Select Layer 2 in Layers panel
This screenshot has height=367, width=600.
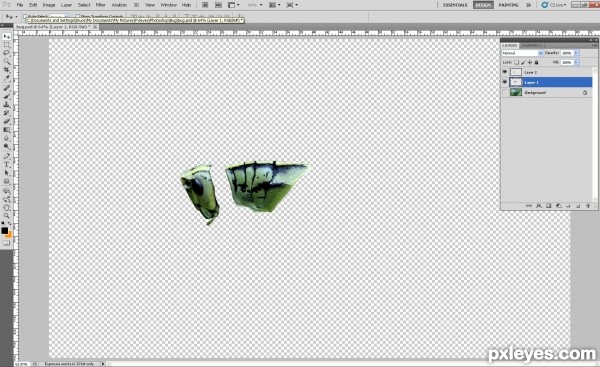(551, 72)
